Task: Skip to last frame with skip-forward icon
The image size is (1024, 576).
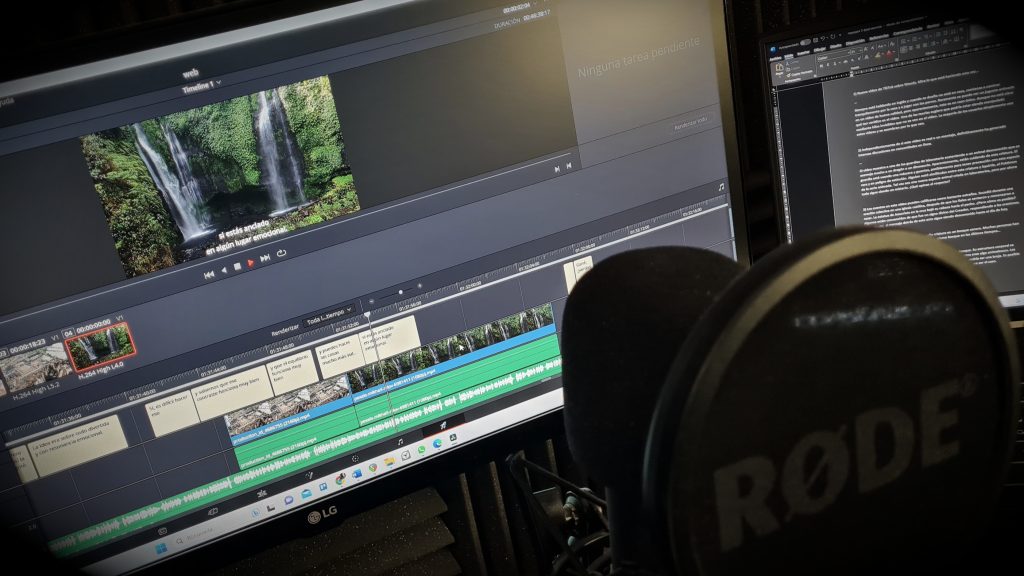Action: click(x=265, y=259)
